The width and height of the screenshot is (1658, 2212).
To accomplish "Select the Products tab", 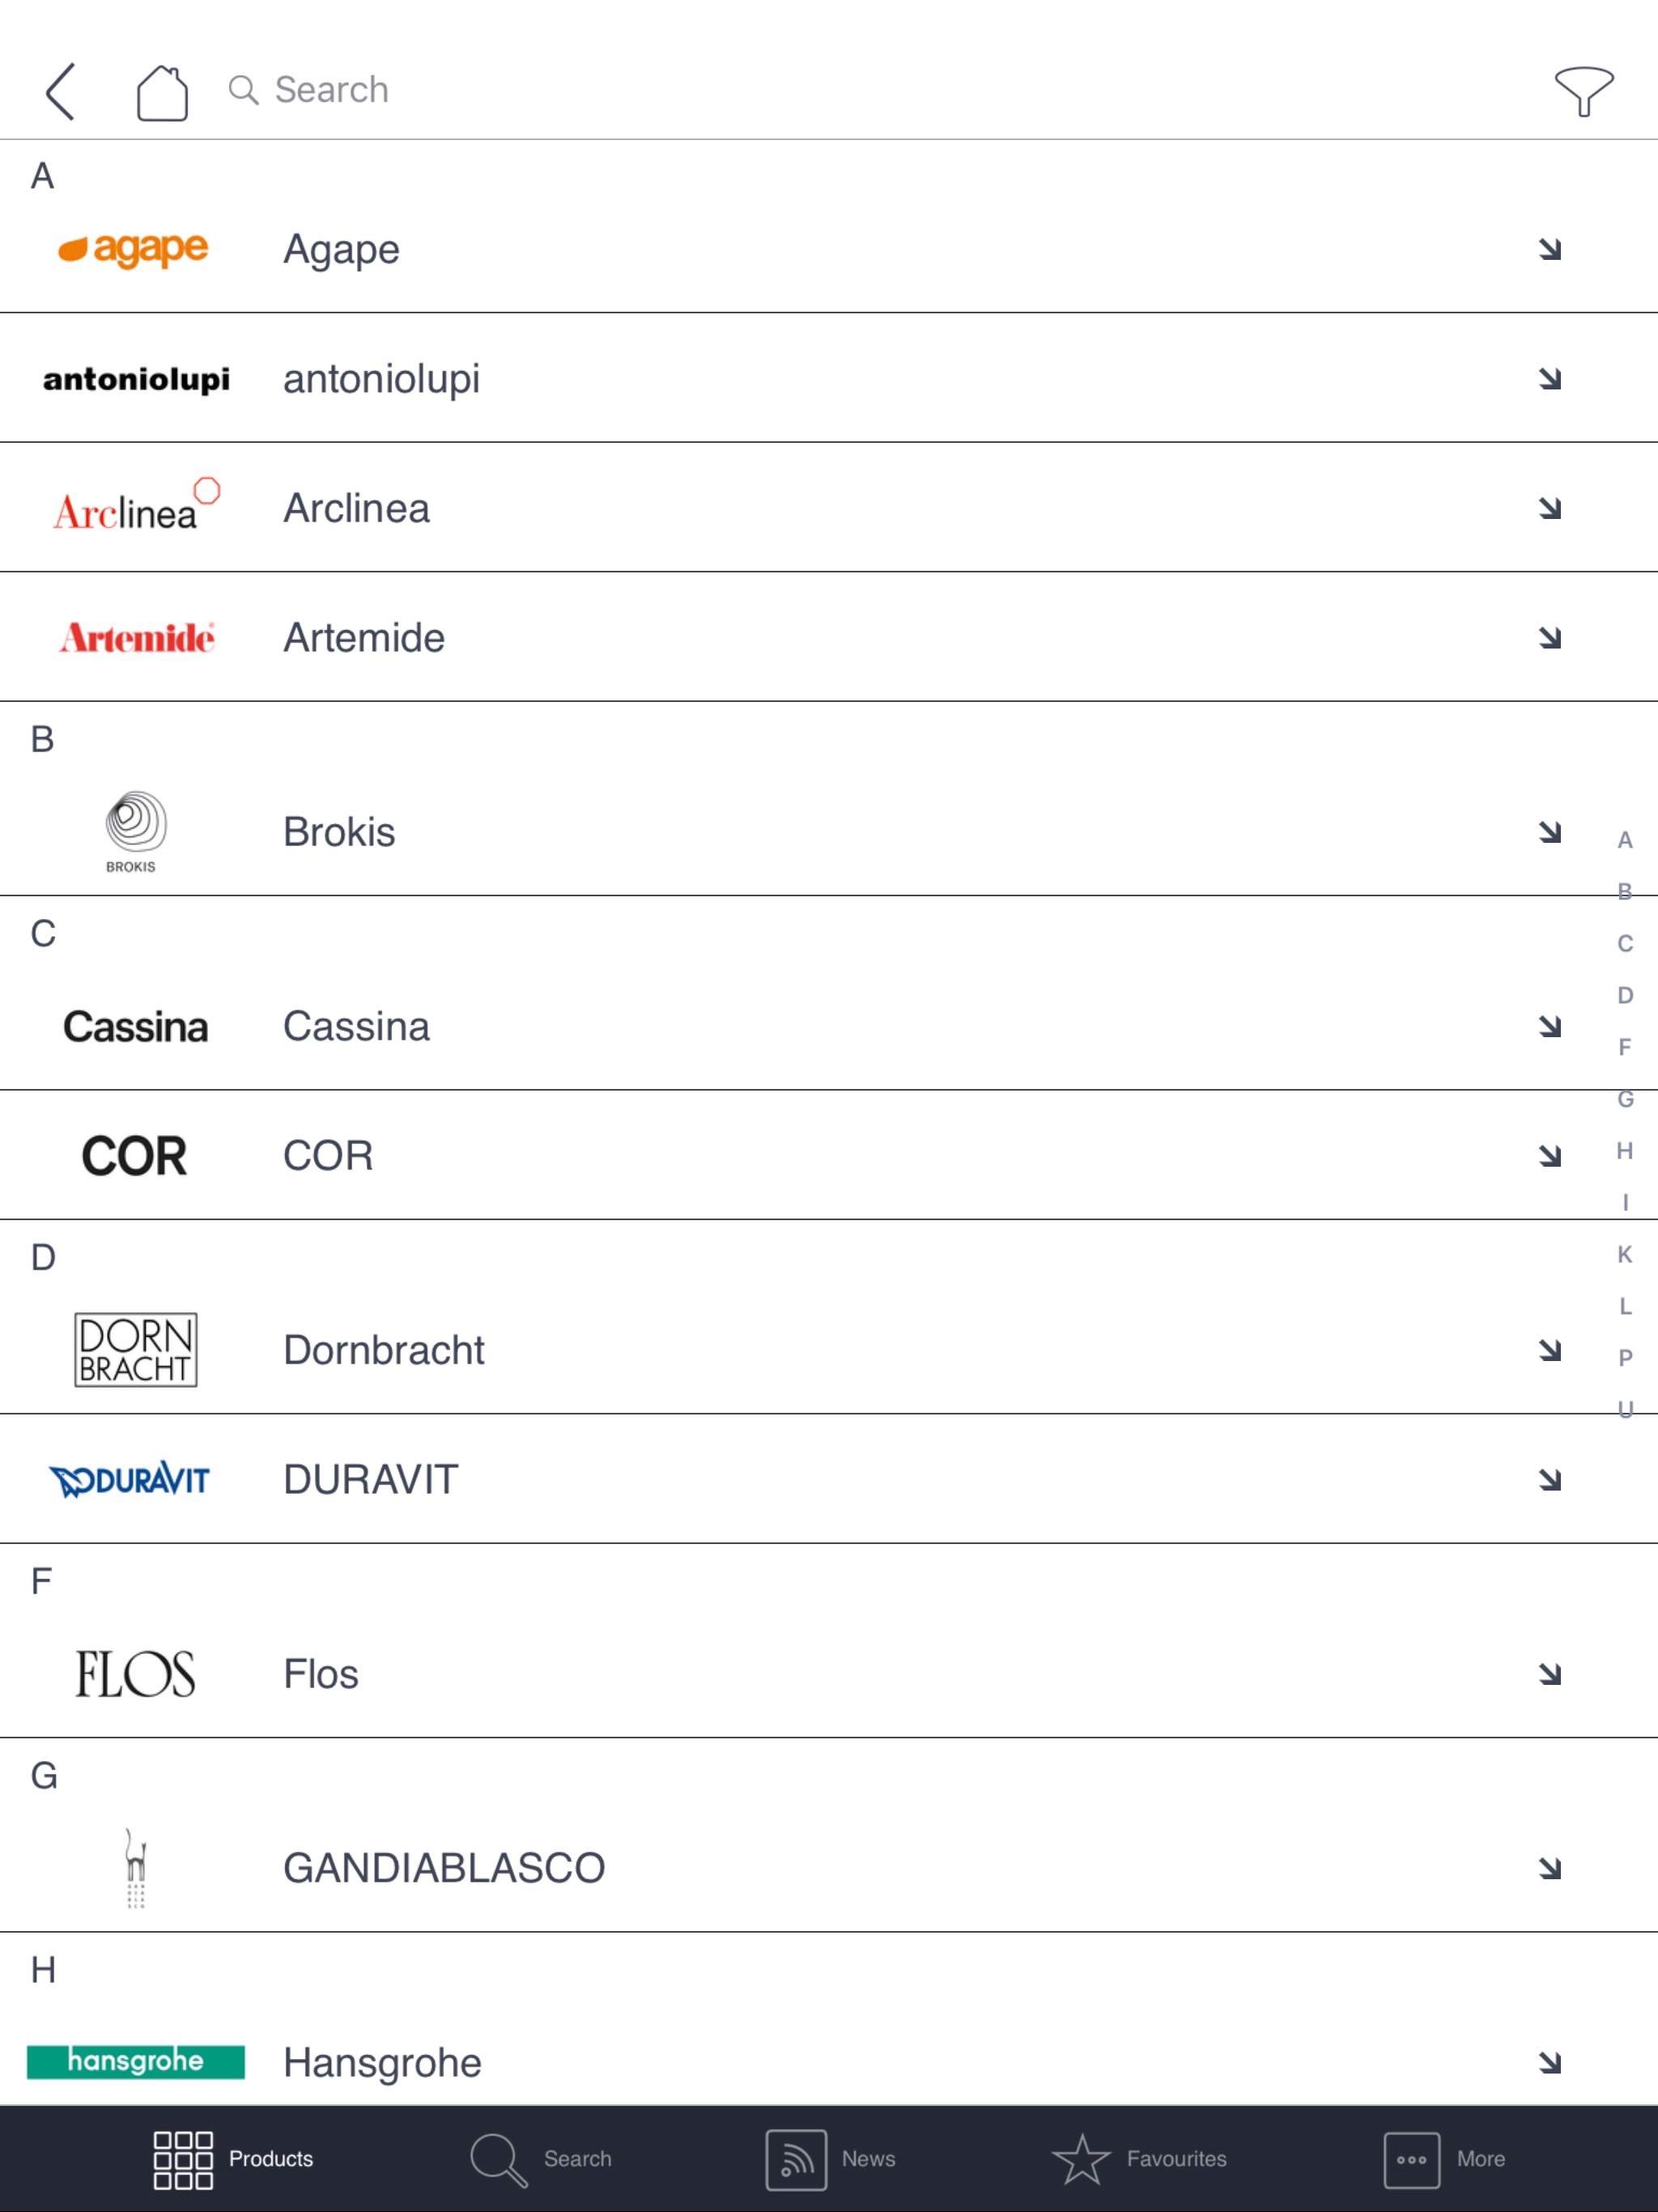I will click(x=233, y=2159).
